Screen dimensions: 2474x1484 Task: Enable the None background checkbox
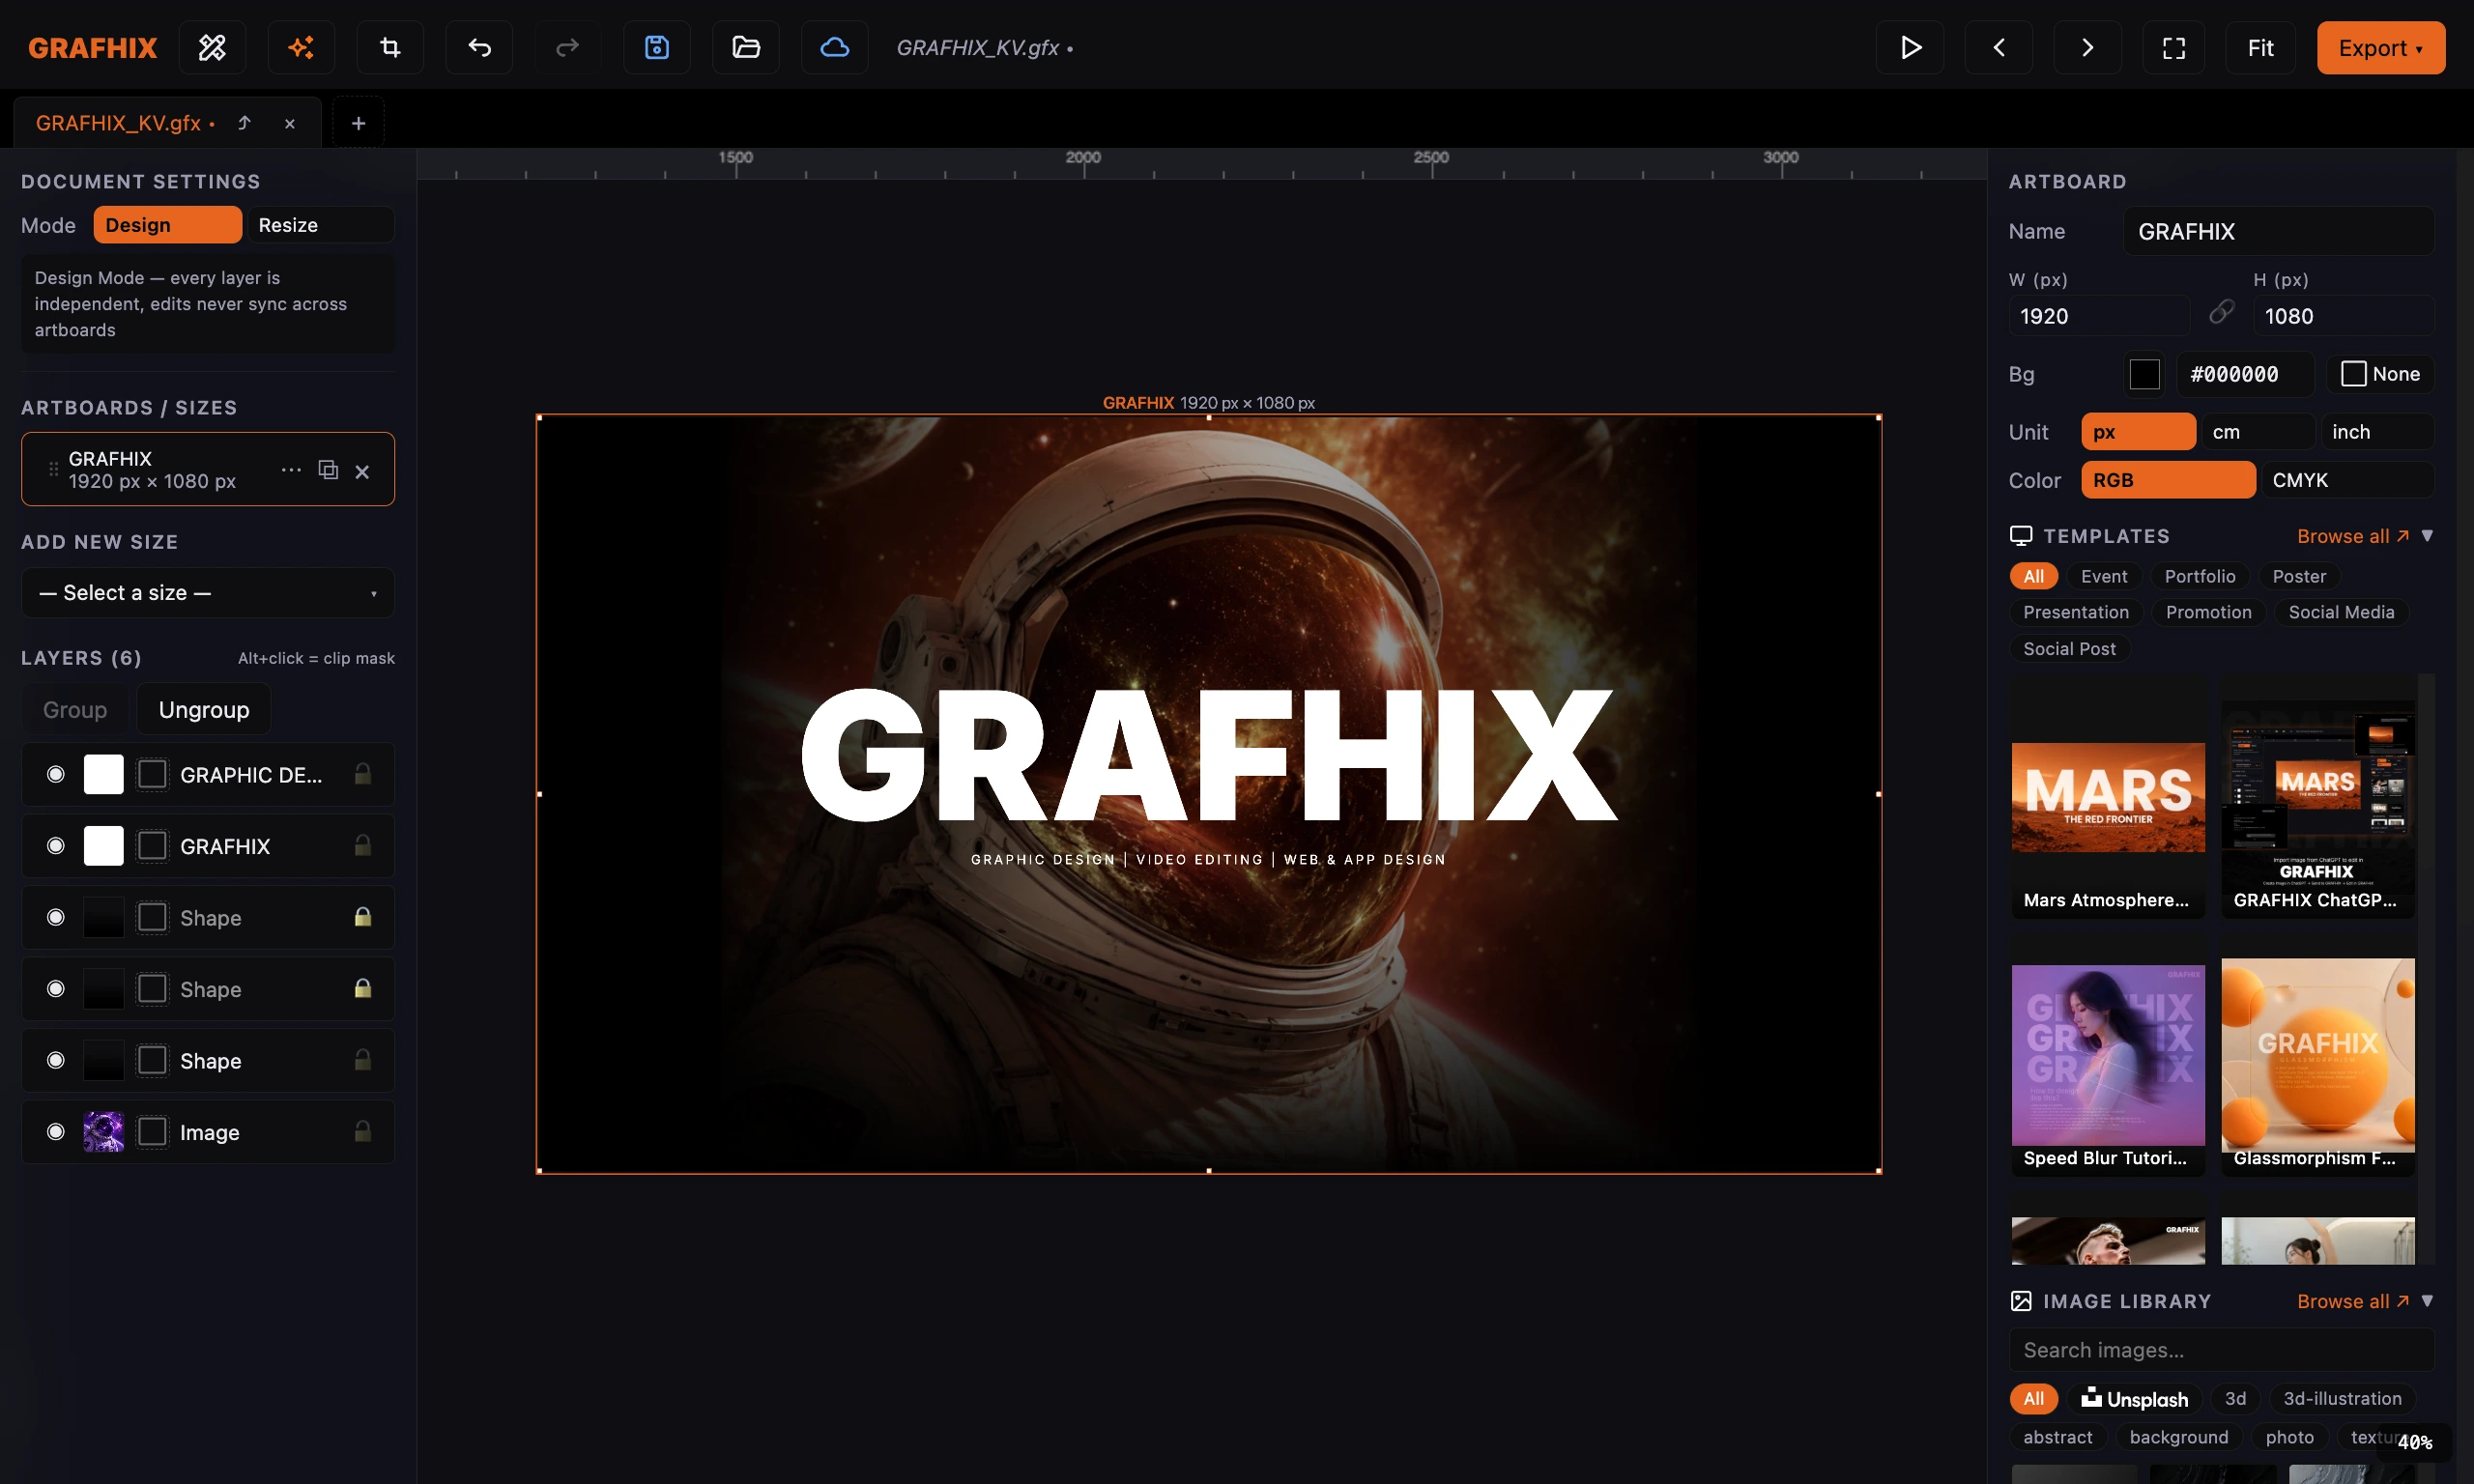pos(2354,374)
